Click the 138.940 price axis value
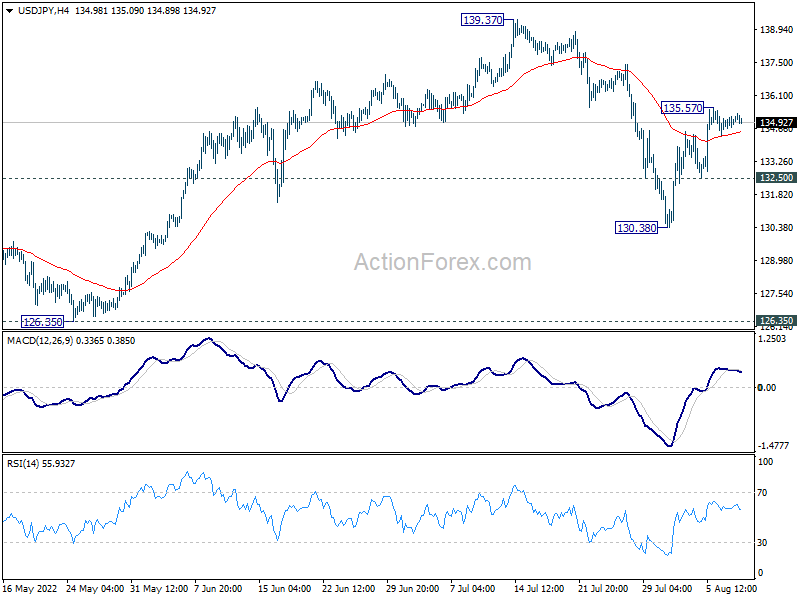 click(777, 30)
